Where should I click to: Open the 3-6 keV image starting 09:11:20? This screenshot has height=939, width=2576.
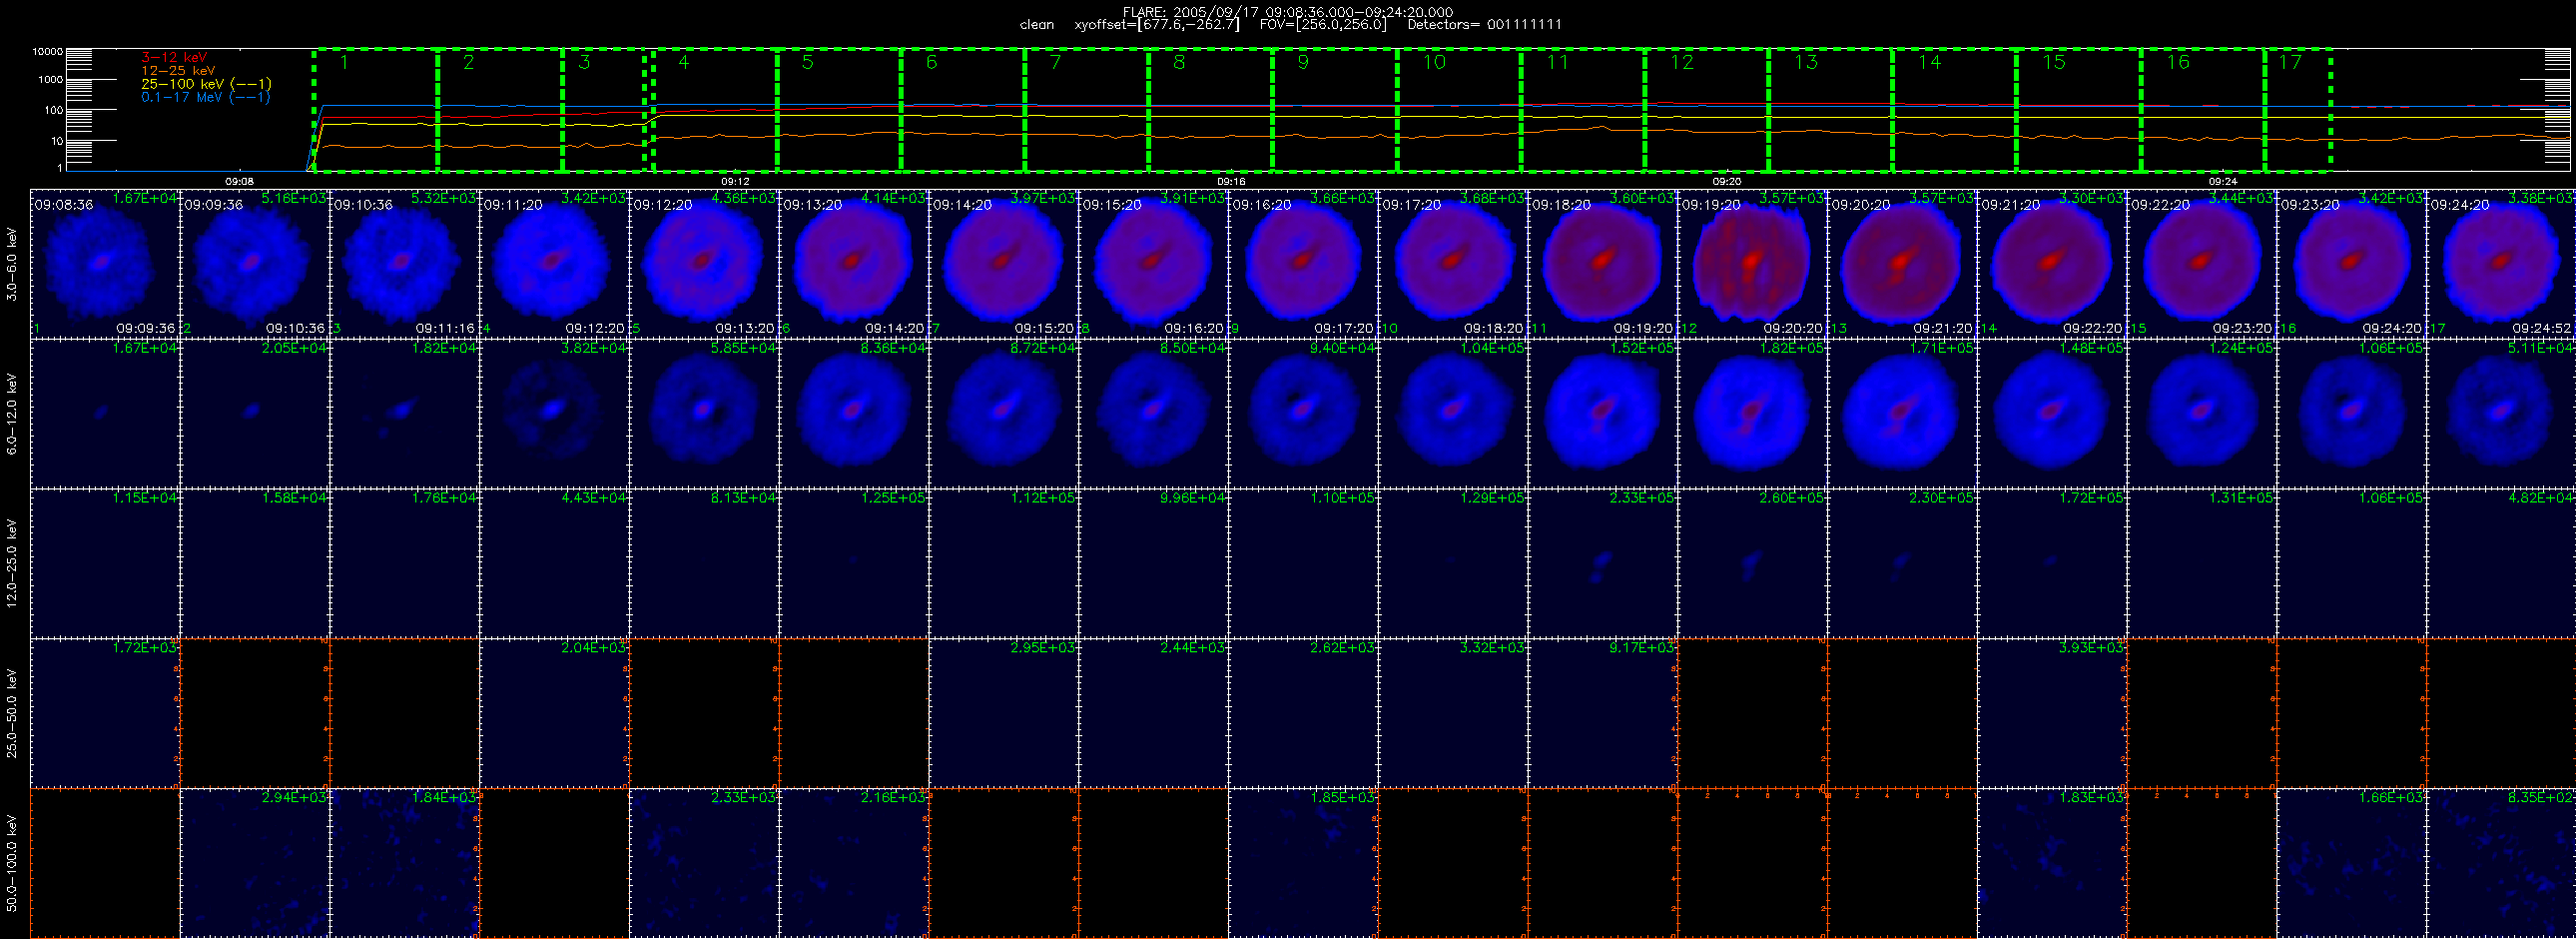point(555,263)
